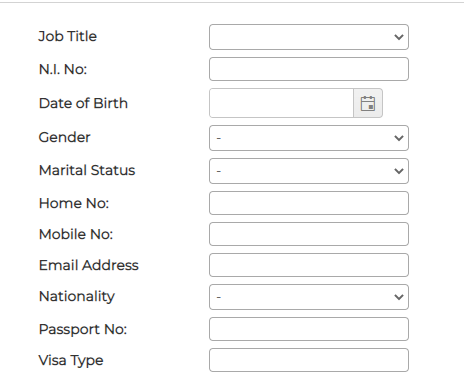
Task: Click the Passport No label
Action: [83, 330]
